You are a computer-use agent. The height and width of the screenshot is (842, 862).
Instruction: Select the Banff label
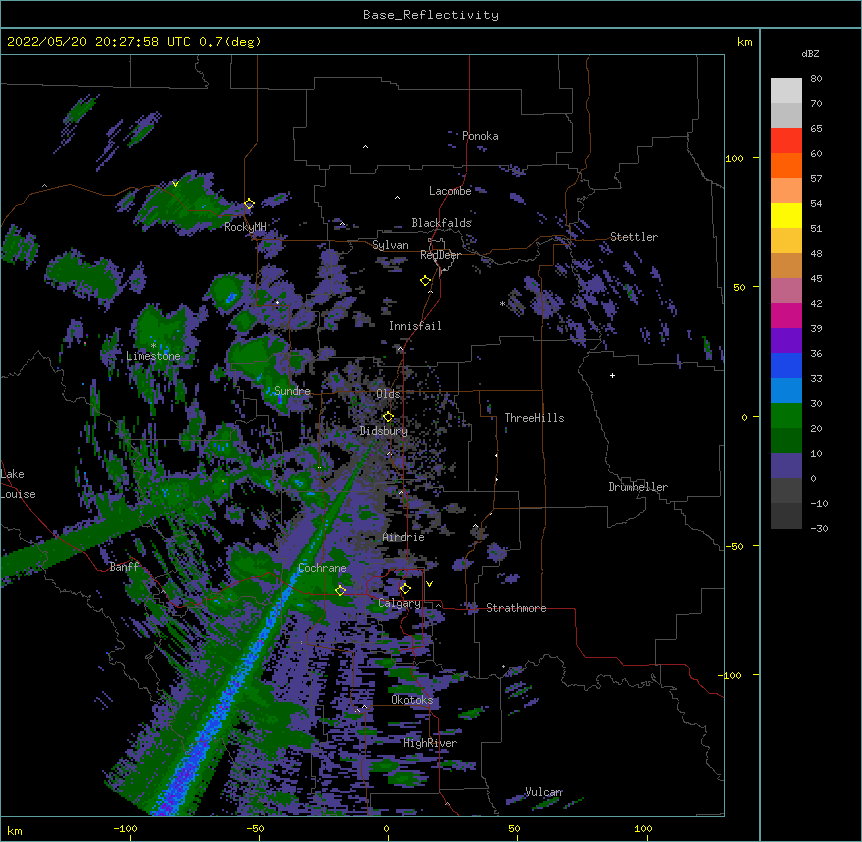tap(124, 567)
